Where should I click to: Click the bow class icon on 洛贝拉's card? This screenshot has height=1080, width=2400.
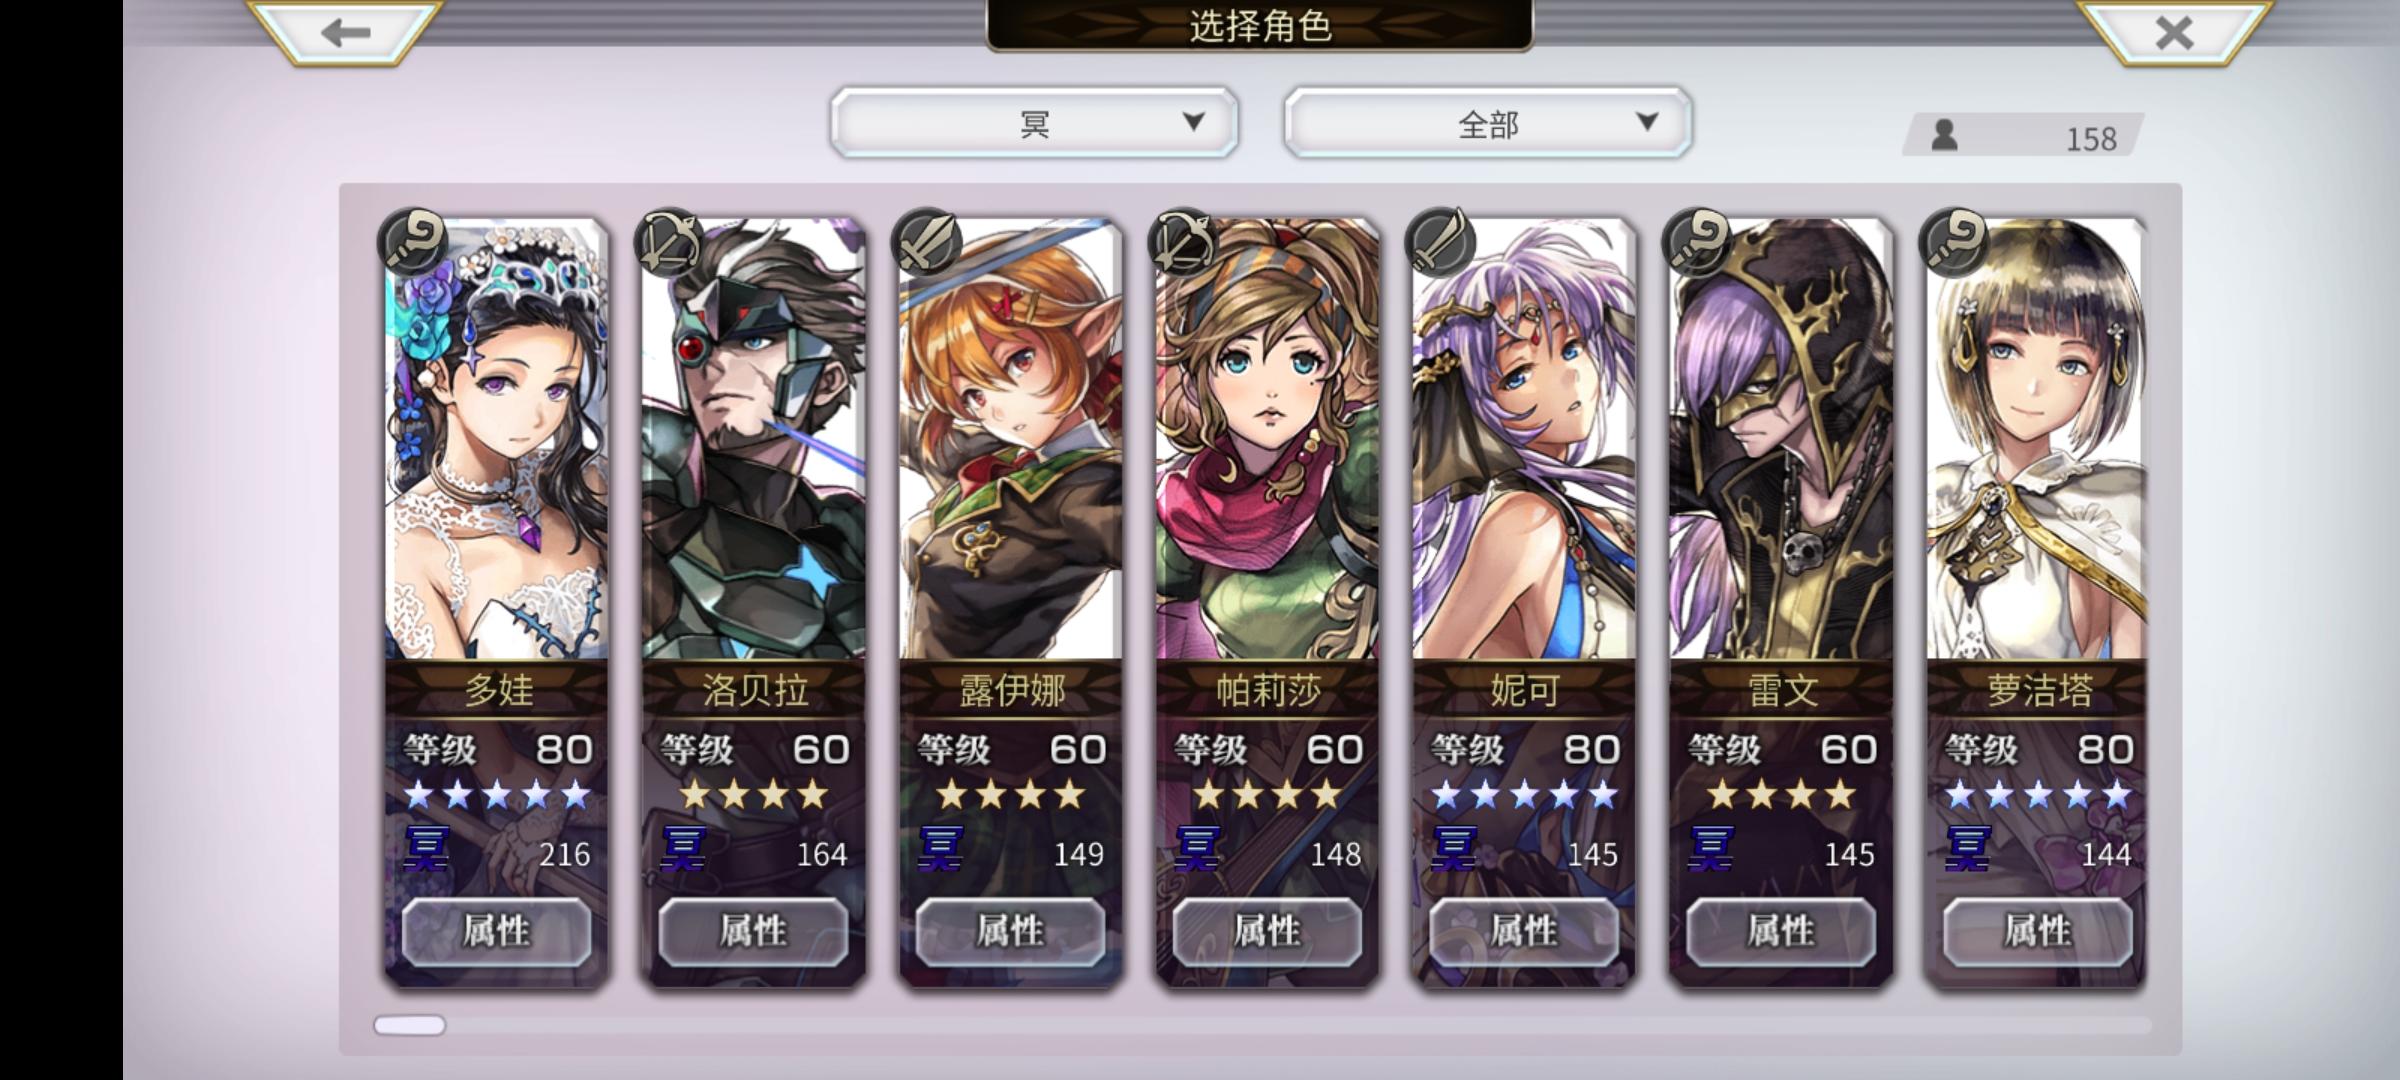tap(669, 242)
